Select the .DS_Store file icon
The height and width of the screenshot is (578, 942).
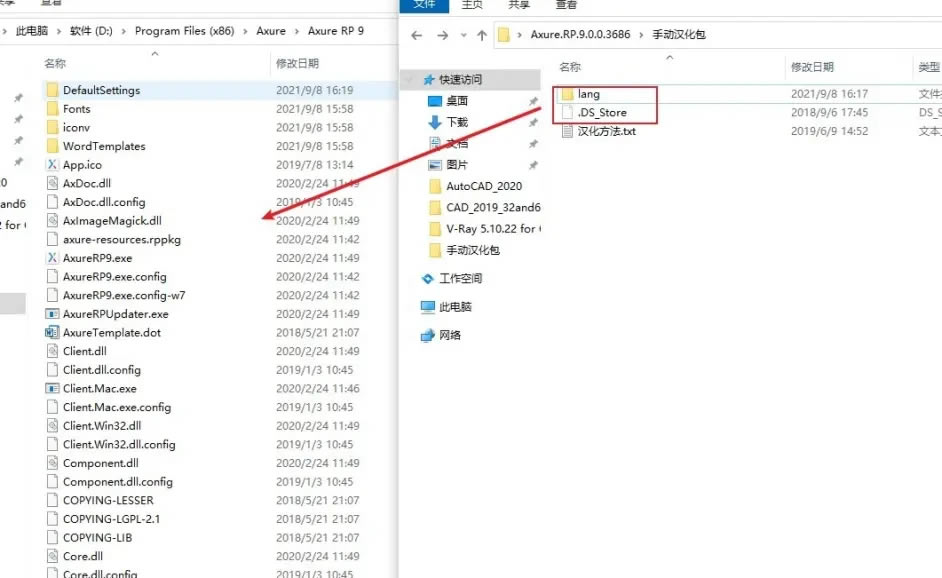(x=567, y=112)
